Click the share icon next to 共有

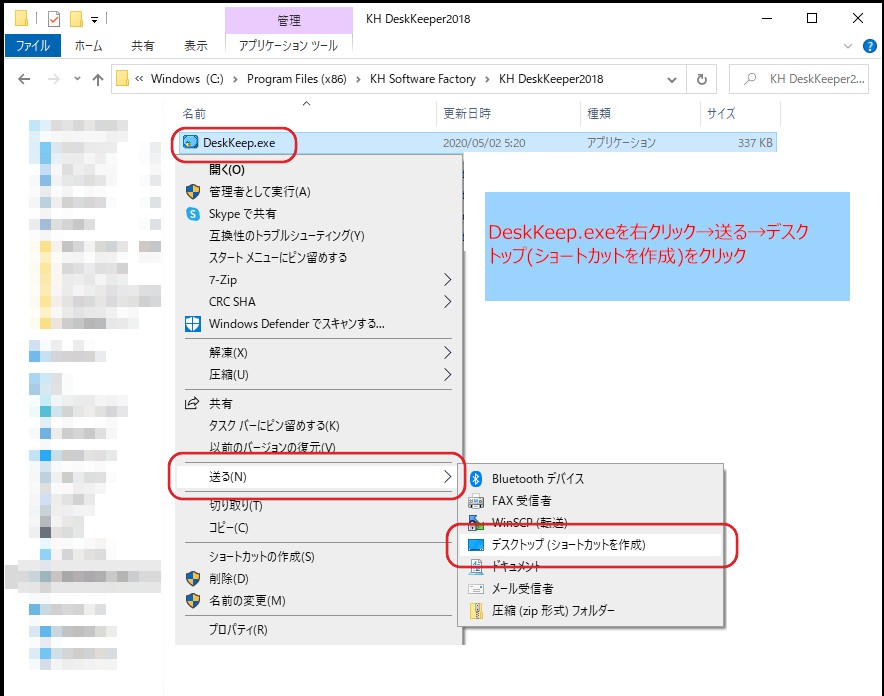click(x=192, y=403)
